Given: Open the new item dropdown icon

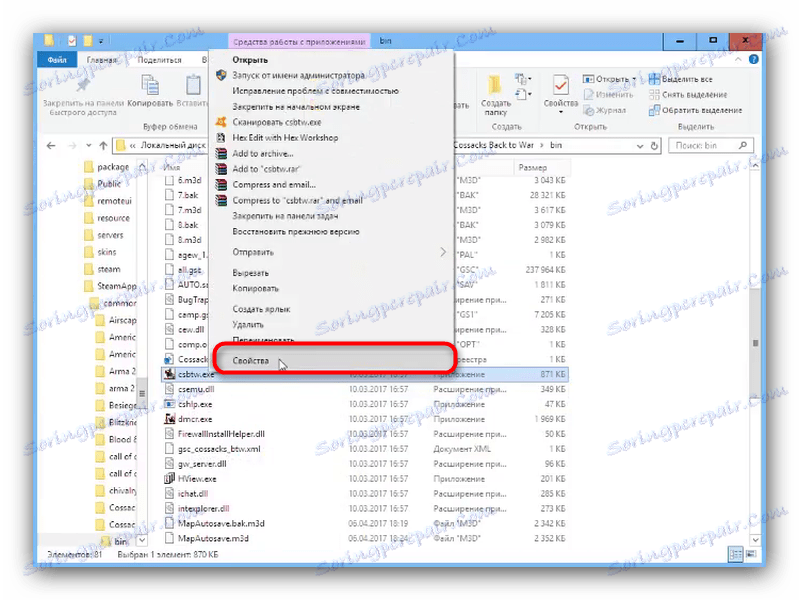Looking at the screenshot, I should click(523, 79).
